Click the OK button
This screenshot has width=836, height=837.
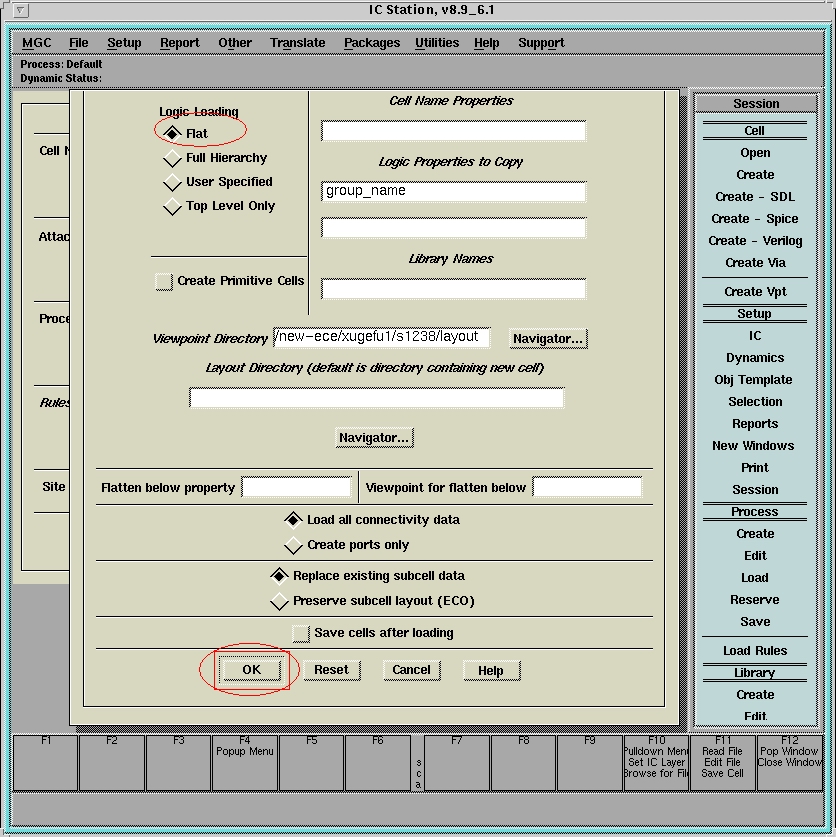tap(251, 670)
